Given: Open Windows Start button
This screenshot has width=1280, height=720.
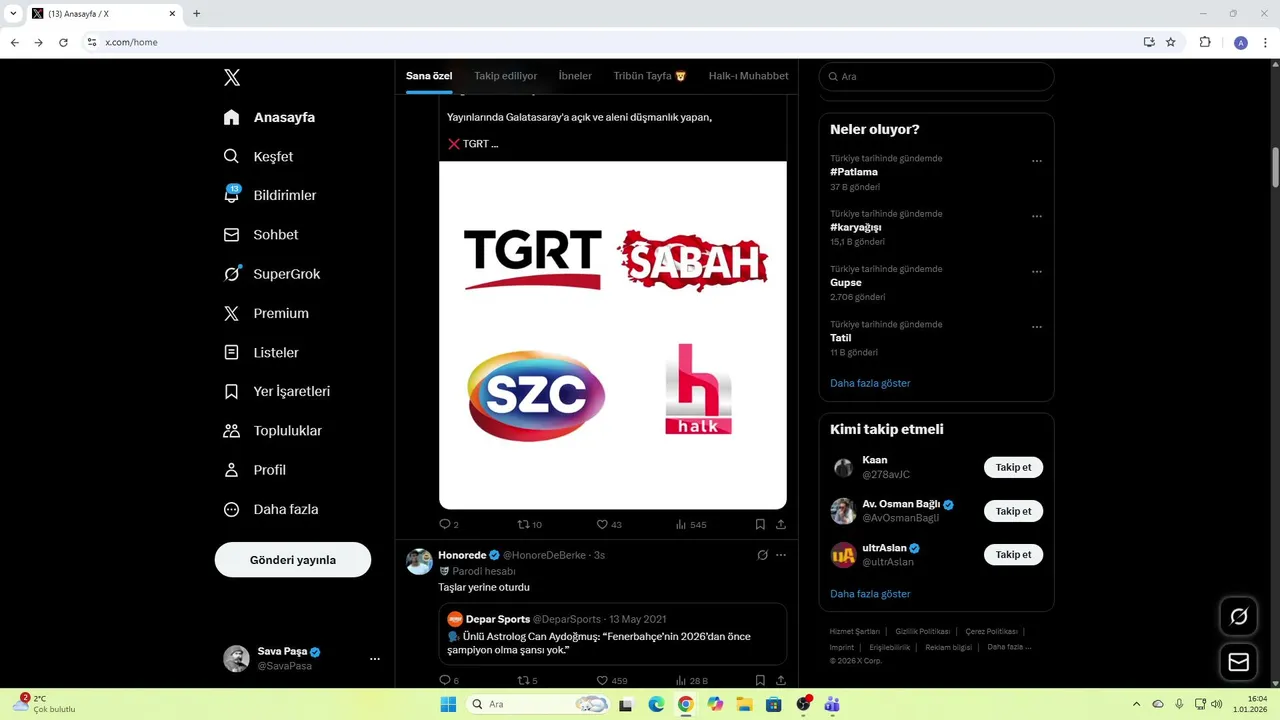Looking at the screenshot, I should [x=448, y=704].
